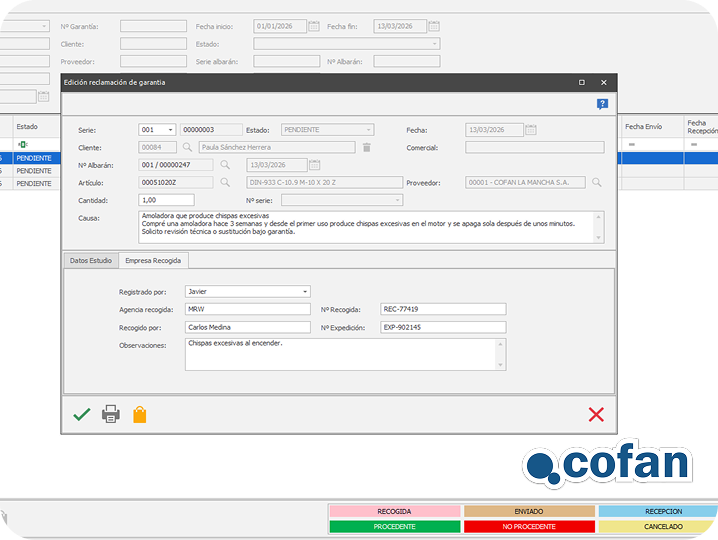Screen dimensions: 718x540
Task: Click the Nº Recogida field REC-77419
Action: point(443,309)
